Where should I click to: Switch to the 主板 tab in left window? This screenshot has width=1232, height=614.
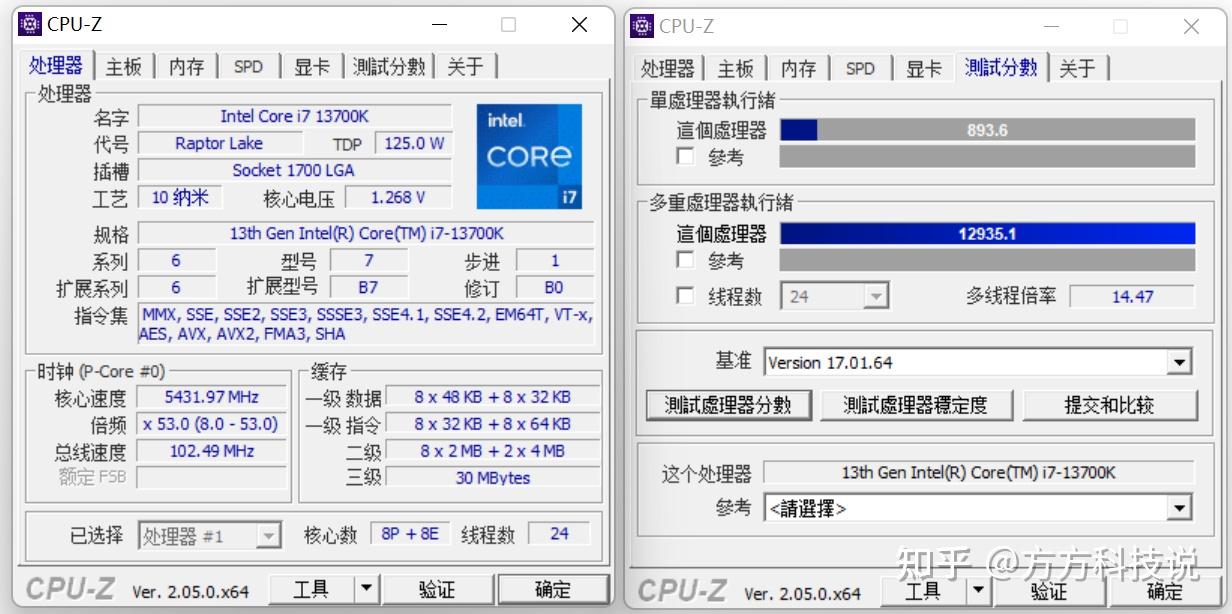click(122, 66)
